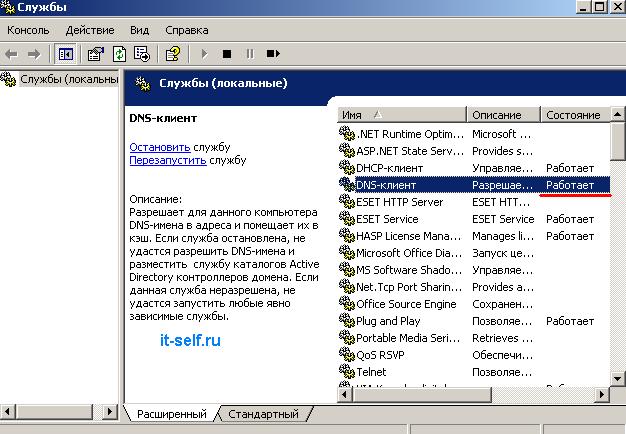Viewport: 626px width, 434px height.
Task: Click the Stop service square icon
Action: click(x=227, y=54)
